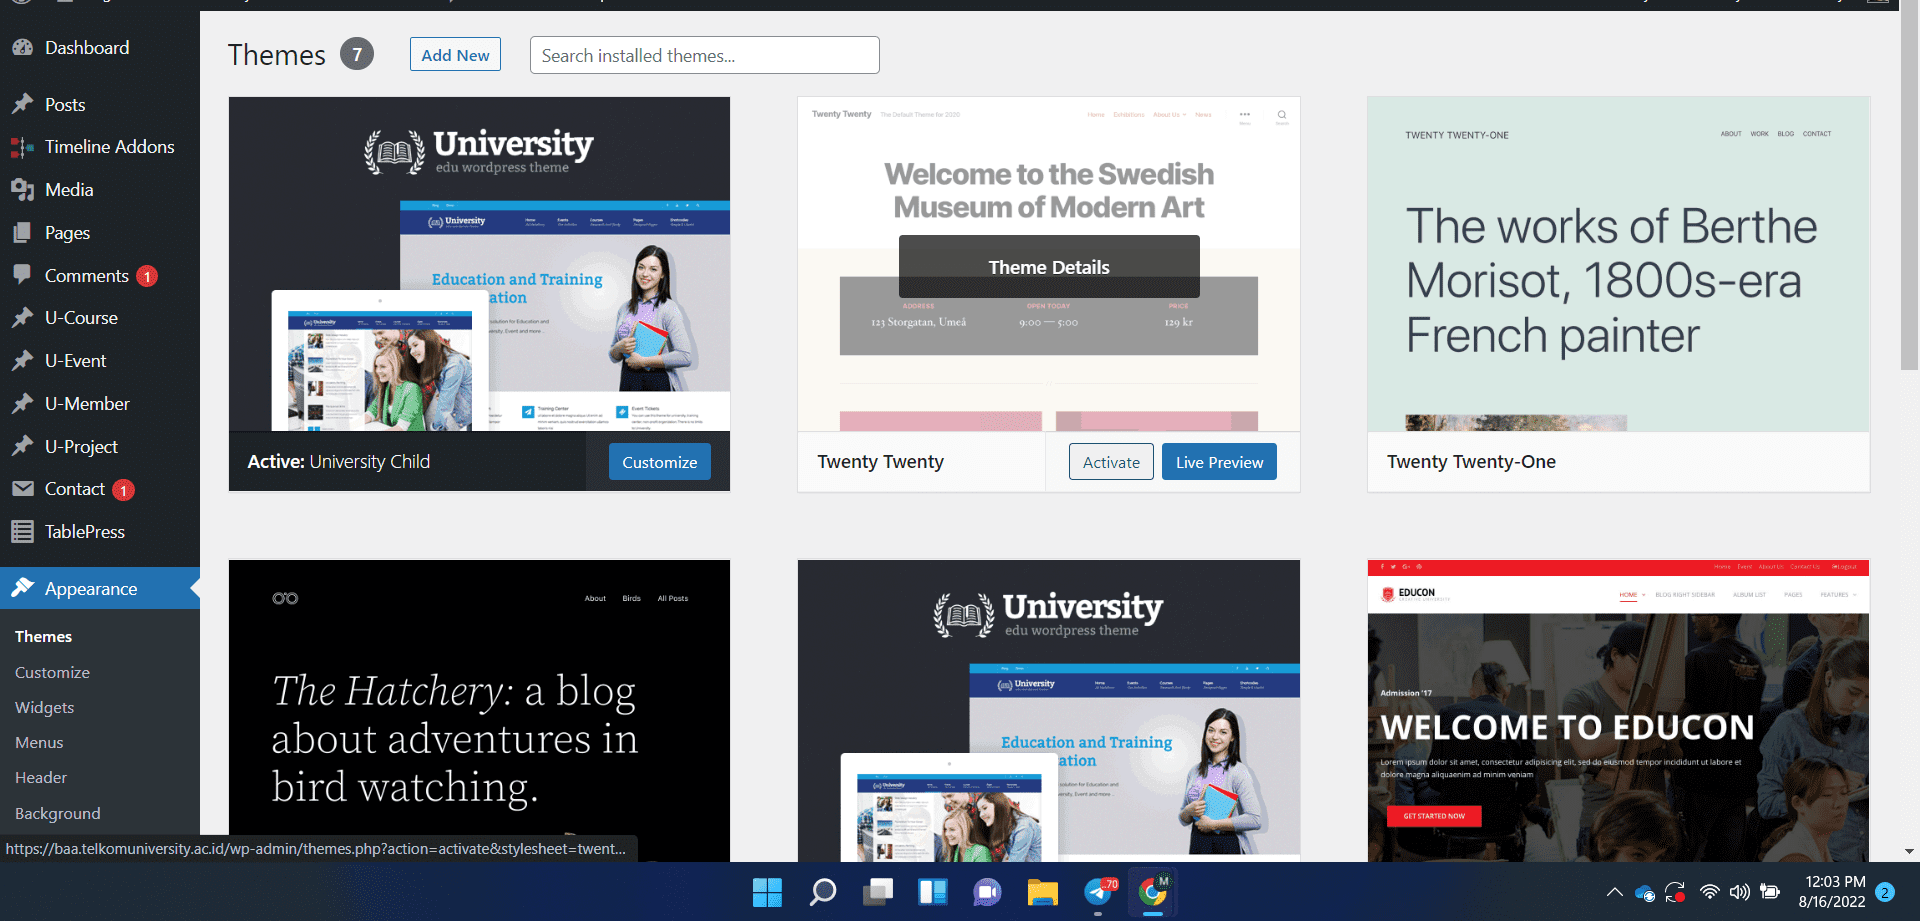Open the Dashboard menu
This screenshot has height=921, width=1920.
click(x=87, y=48)
